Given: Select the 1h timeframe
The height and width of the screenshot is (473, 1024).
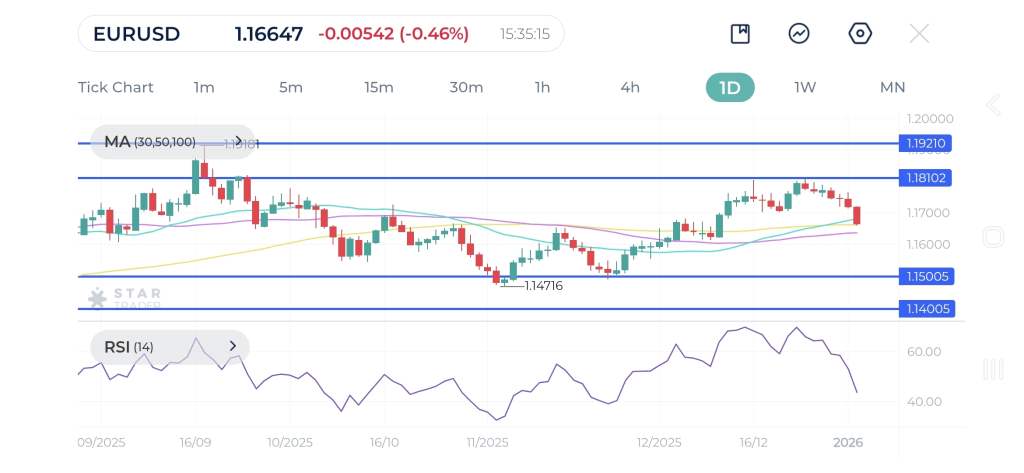Looking at the screenshot, I should 542,88.
